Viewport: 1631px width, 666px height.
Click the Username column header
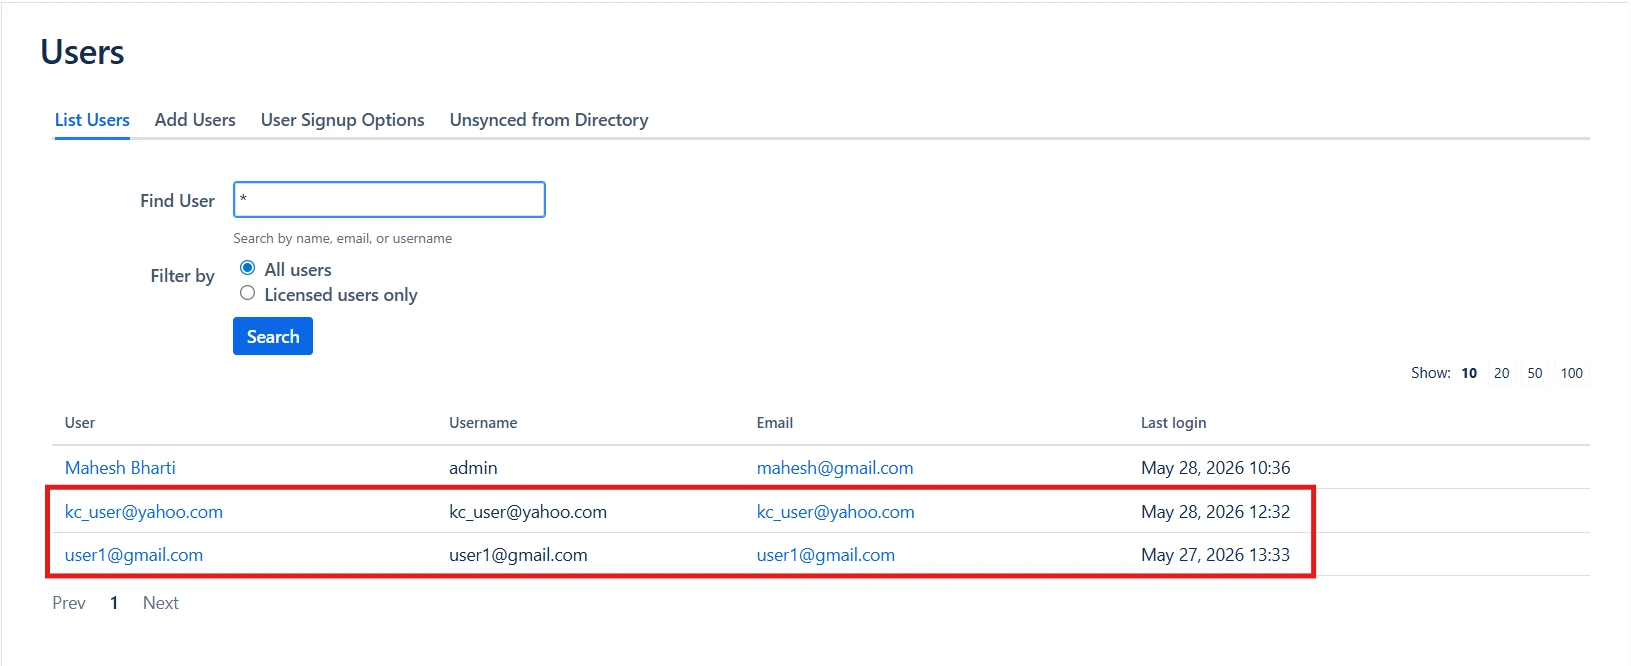[x=483, y=423]
